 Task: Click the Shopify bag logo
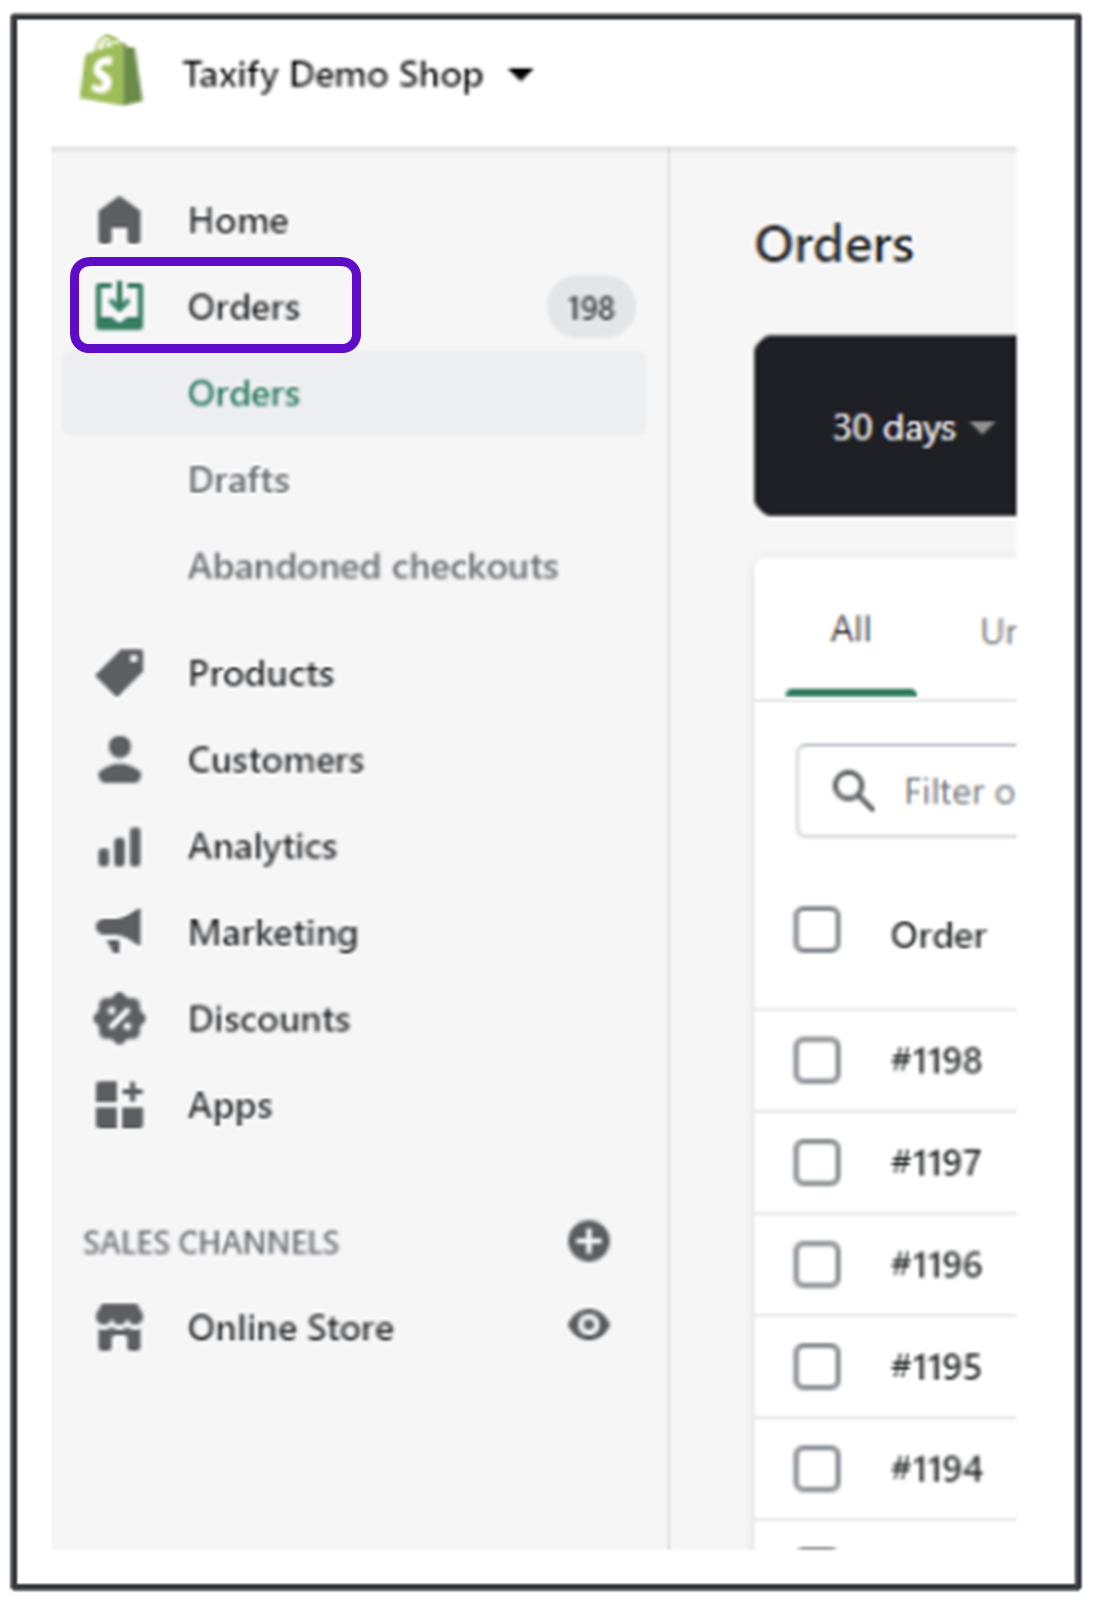click(x=111, y=72)
